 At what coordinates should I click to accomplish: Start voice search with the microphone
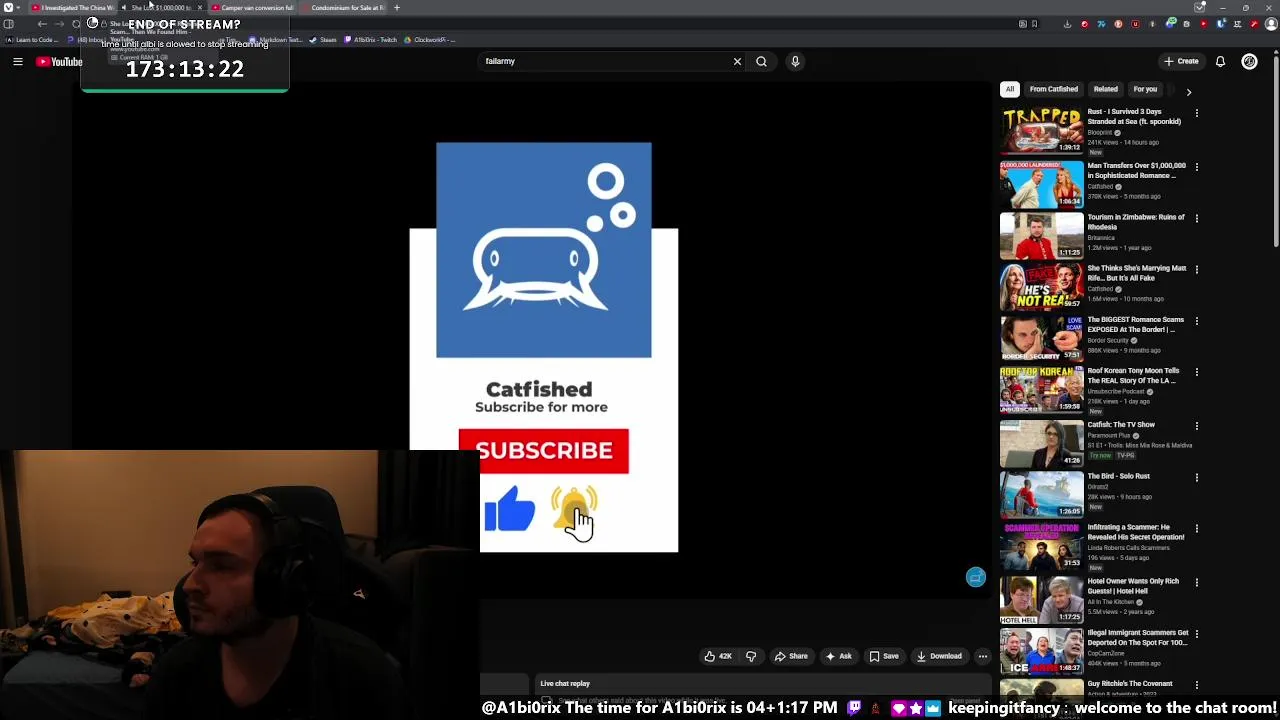click(x=795, y=61)
